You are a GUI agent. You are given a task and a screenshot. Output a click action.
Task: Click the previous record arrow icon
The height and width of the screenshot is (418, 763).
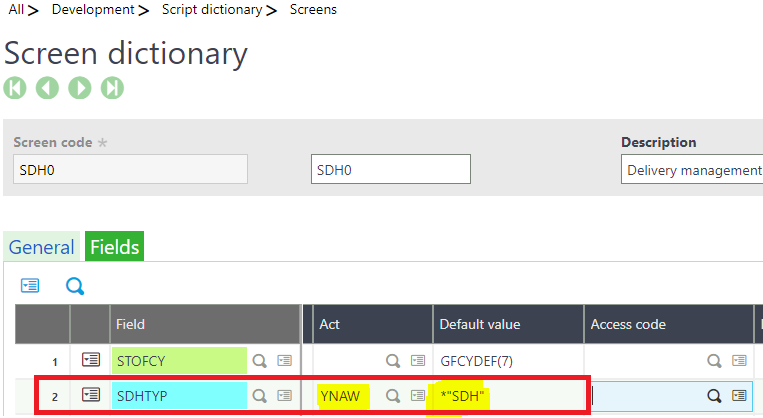click(x=47, y=88)
